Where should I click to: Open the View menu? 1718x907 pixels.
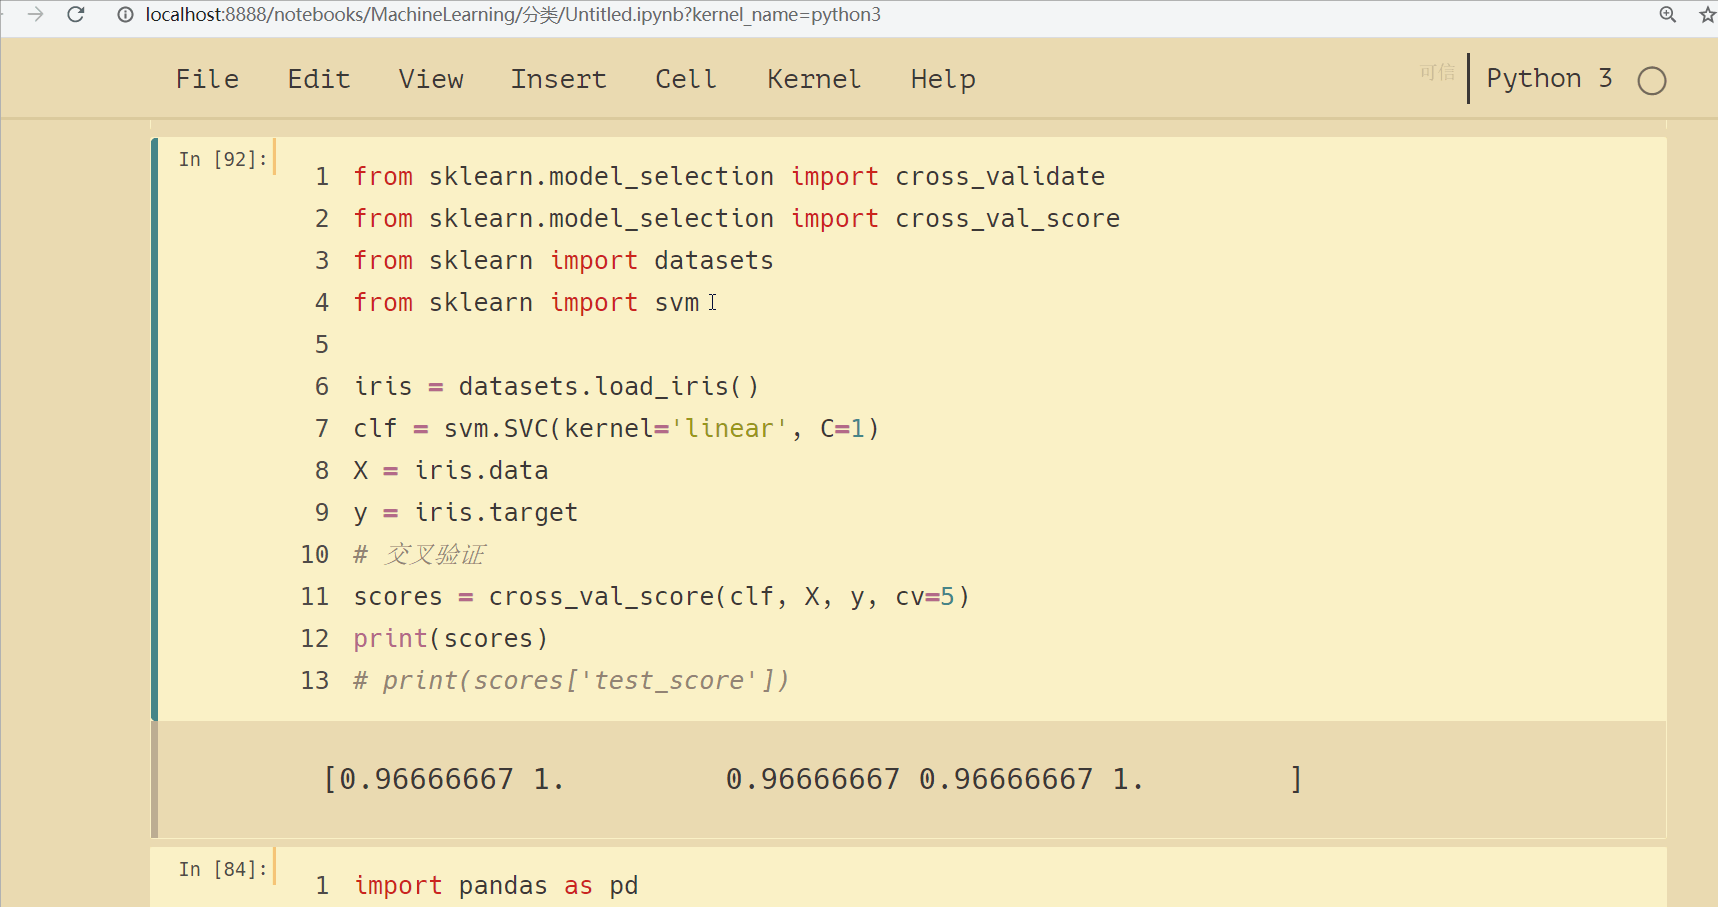point(431,79)
